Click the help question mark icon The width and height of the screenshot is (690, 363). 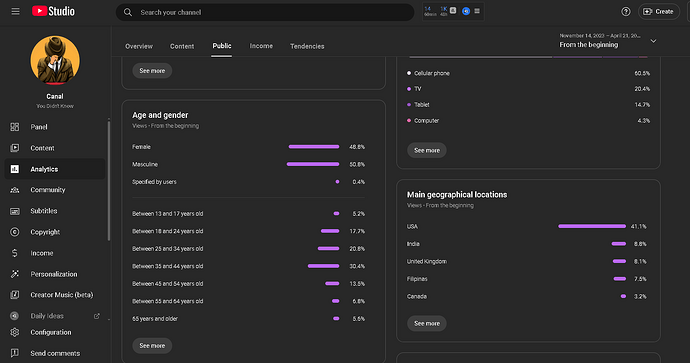pos(625,12)
